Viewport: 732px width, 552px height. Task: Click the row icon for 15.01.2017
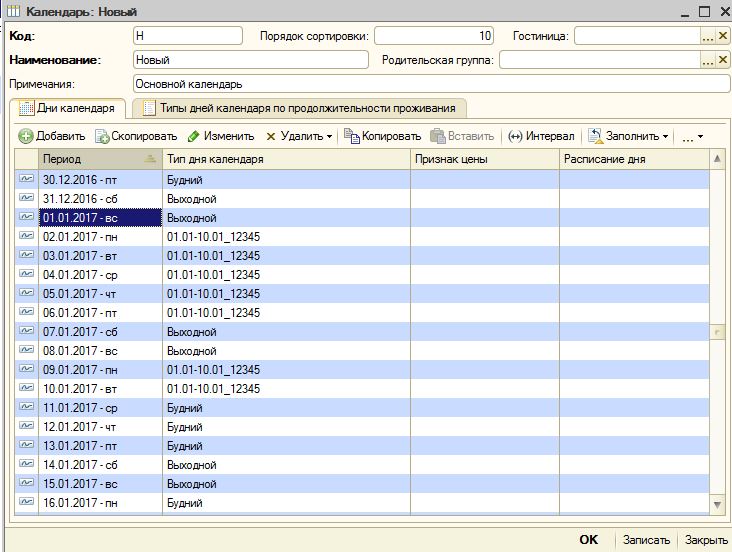27,483
